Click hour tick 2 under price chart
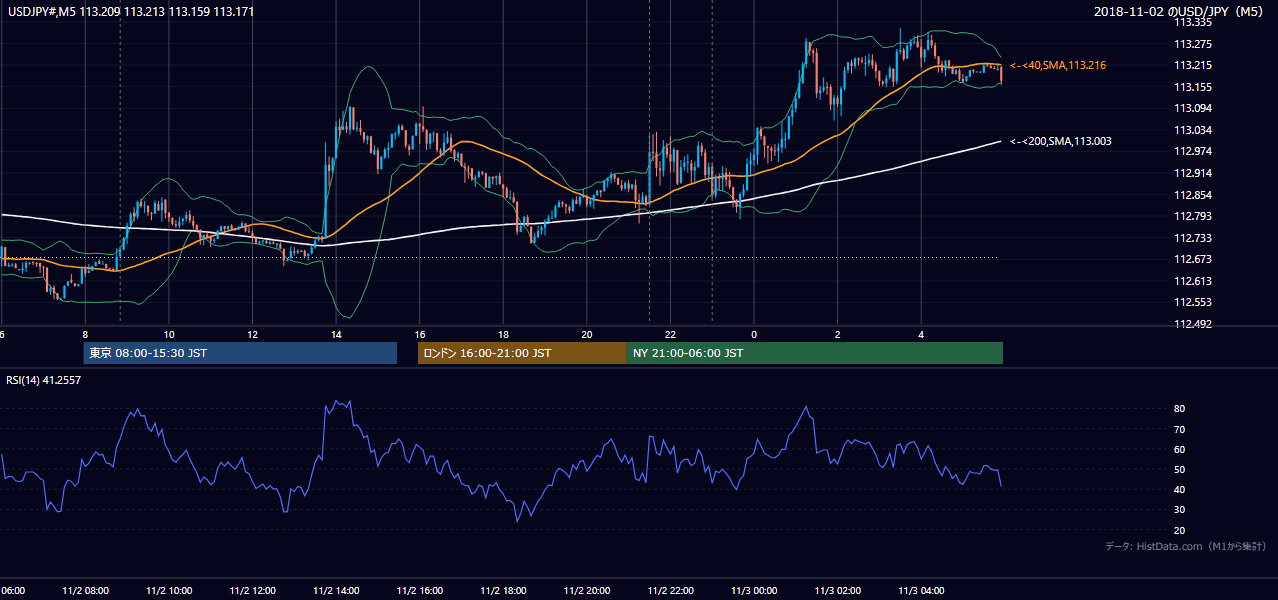 [837, 334]
